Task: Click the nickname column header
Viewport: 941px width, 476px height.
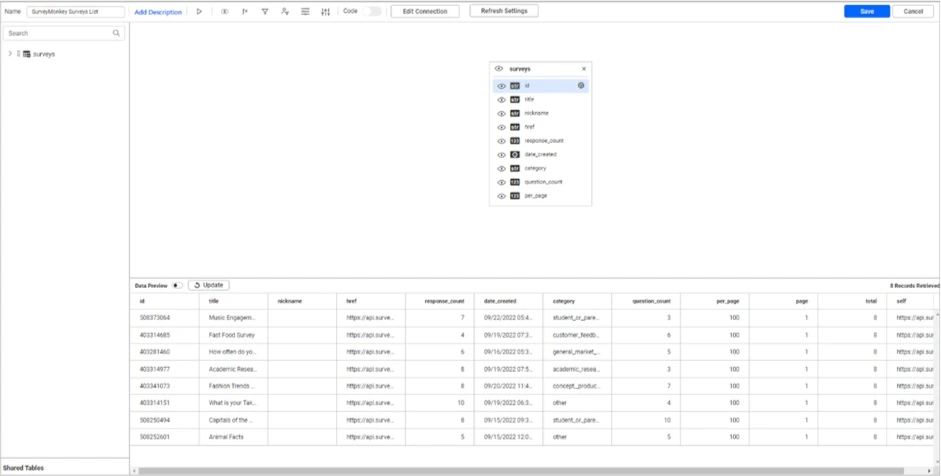Action: tap(302, 301)
